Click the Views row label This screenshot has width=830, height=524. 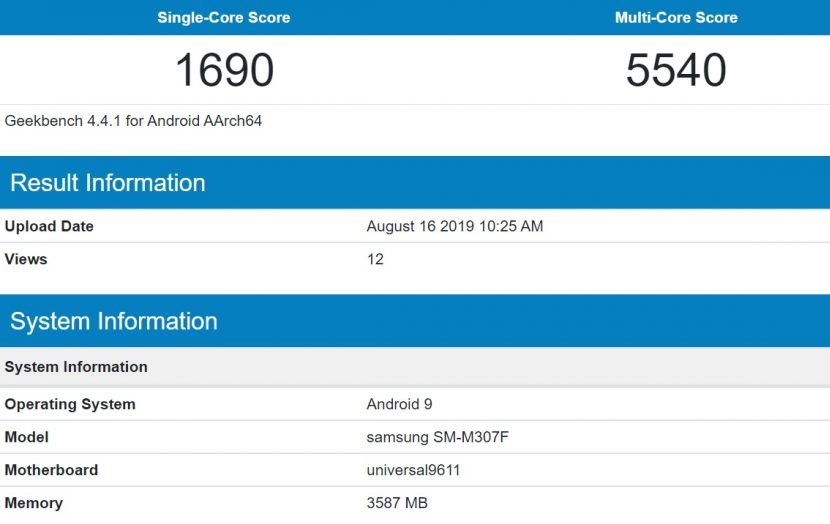pyautogui.click(x=26, y=259)
